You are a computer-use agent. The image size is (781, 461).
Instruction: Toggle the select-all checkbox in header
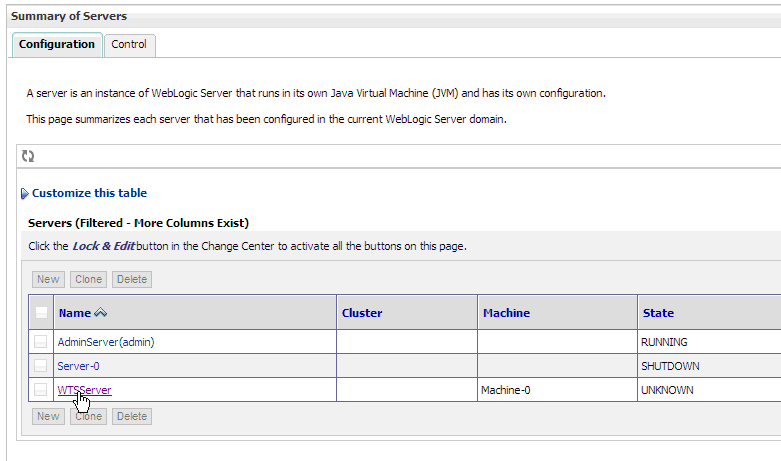coord(41,313)
